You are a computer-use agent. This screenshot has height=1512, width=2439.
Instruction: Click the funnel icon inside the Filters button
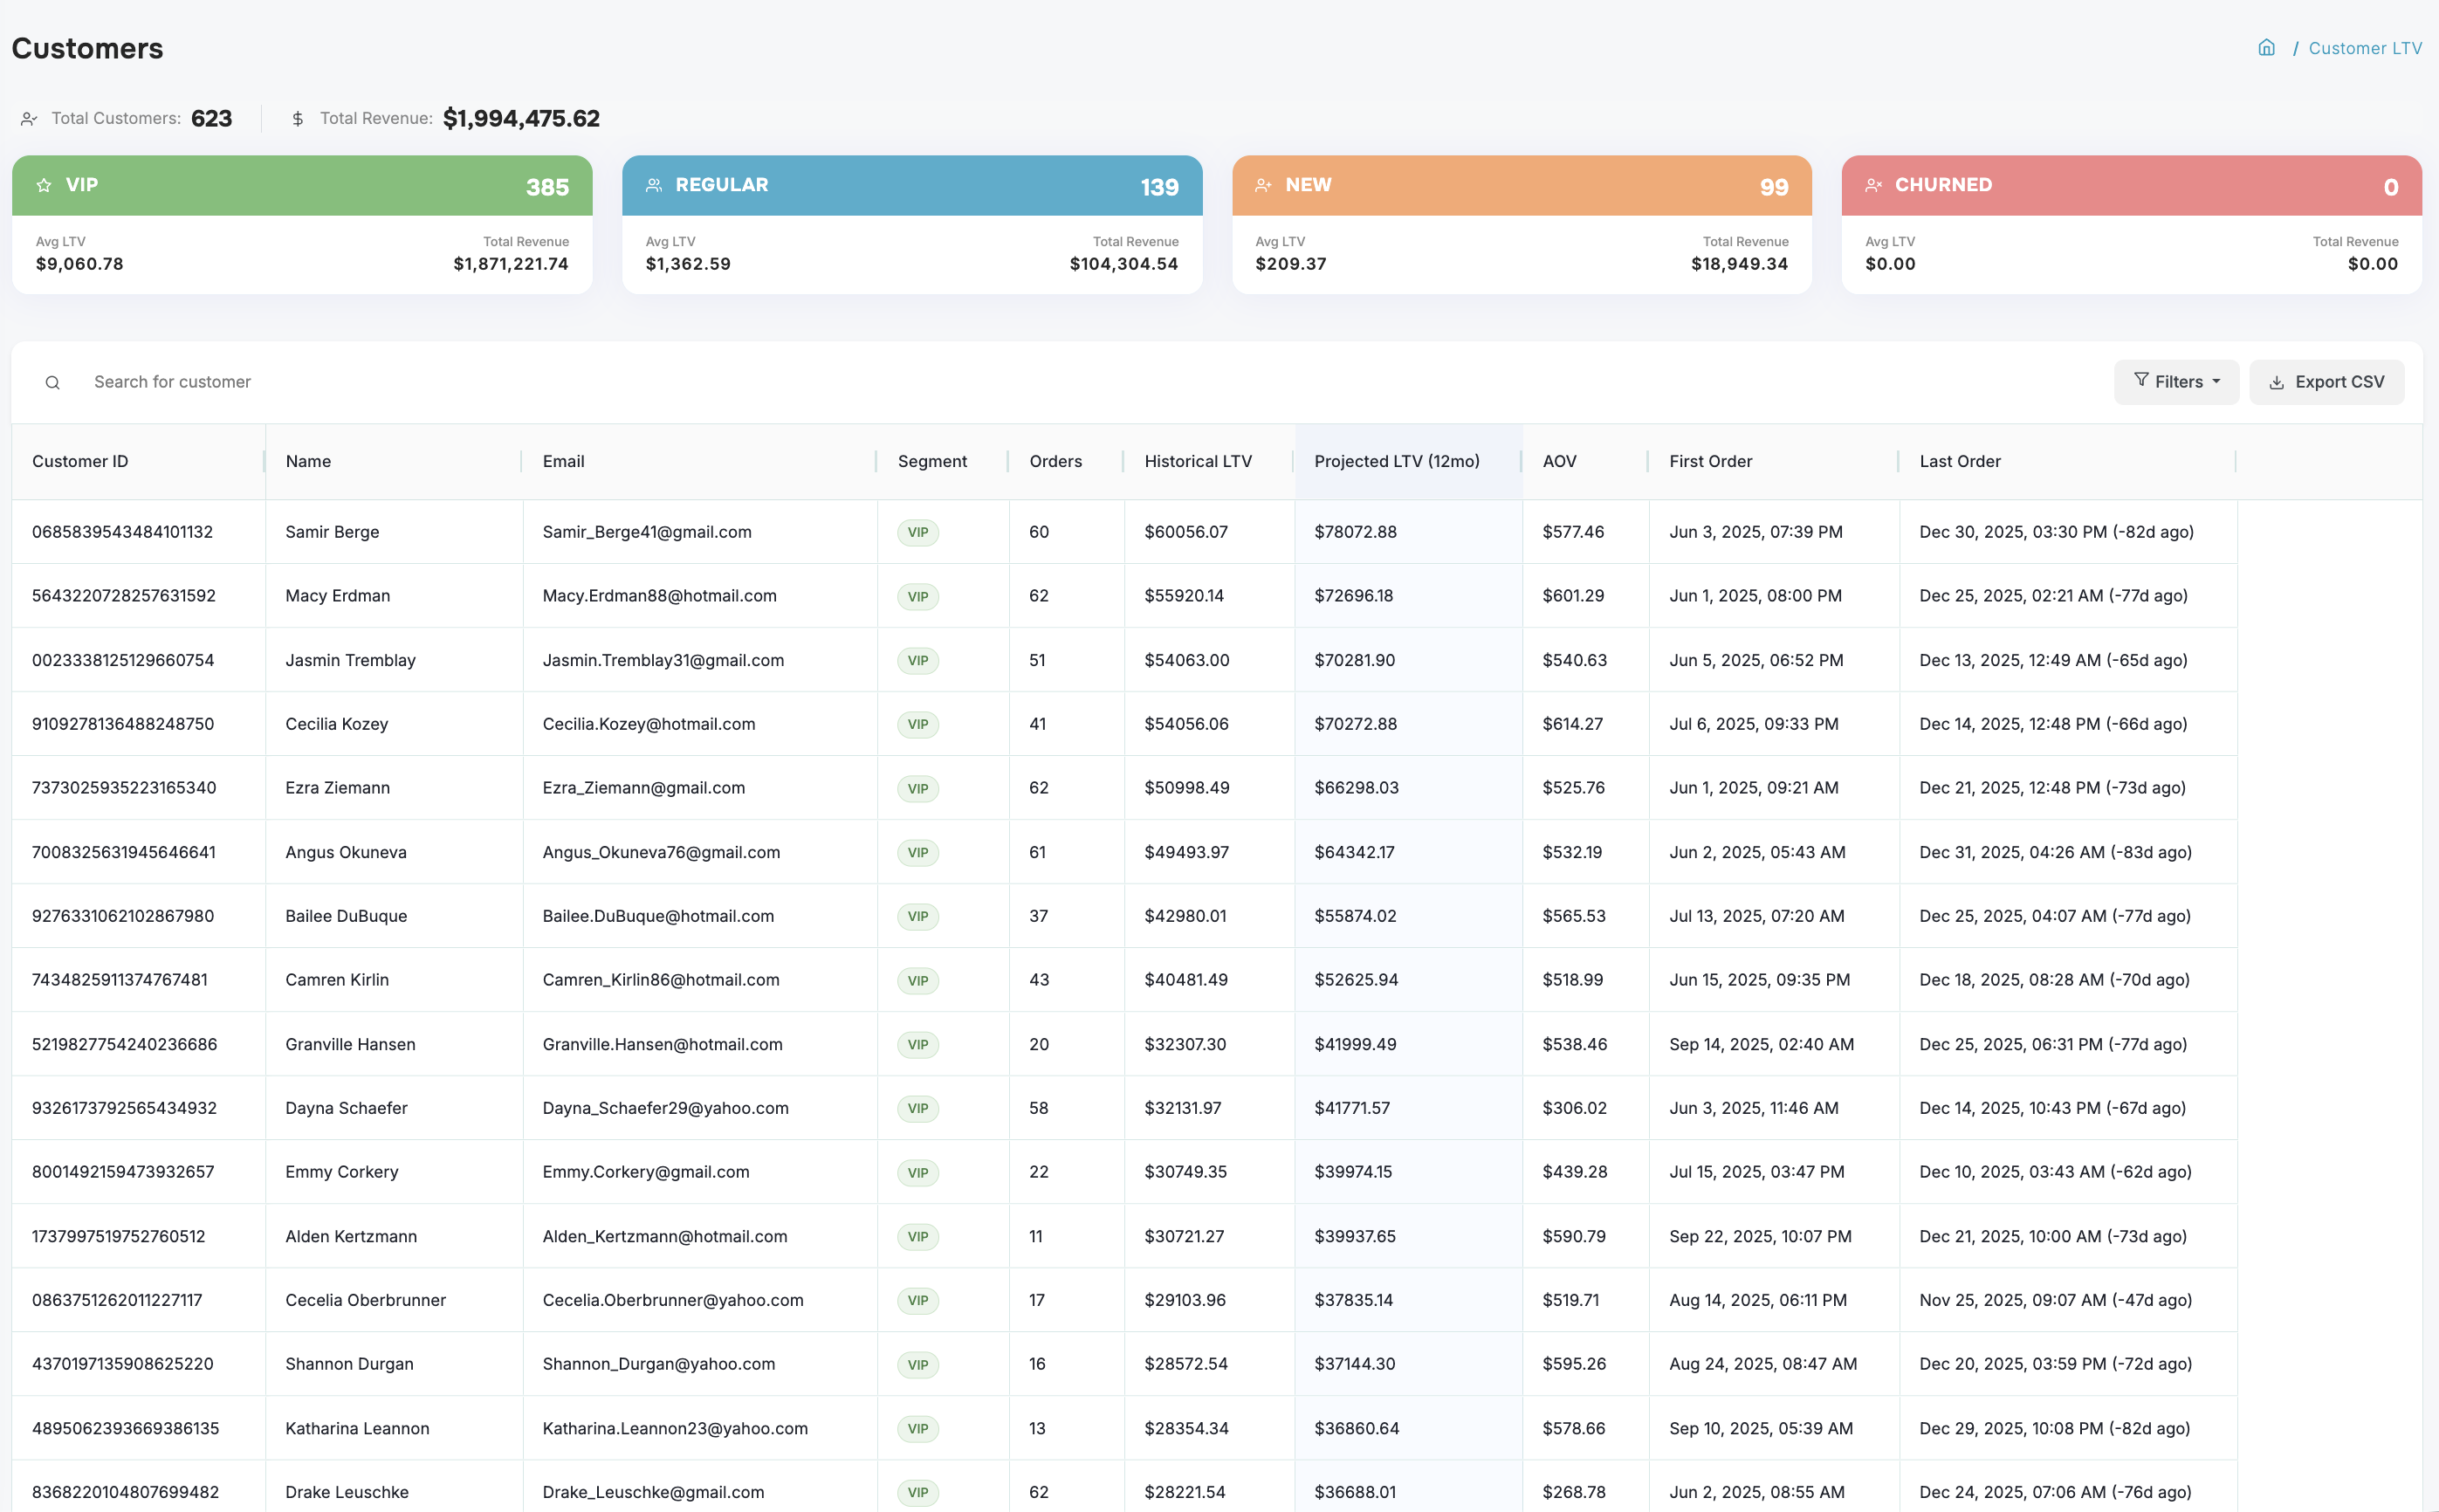pyautogui.click(x=2142, y=381)
